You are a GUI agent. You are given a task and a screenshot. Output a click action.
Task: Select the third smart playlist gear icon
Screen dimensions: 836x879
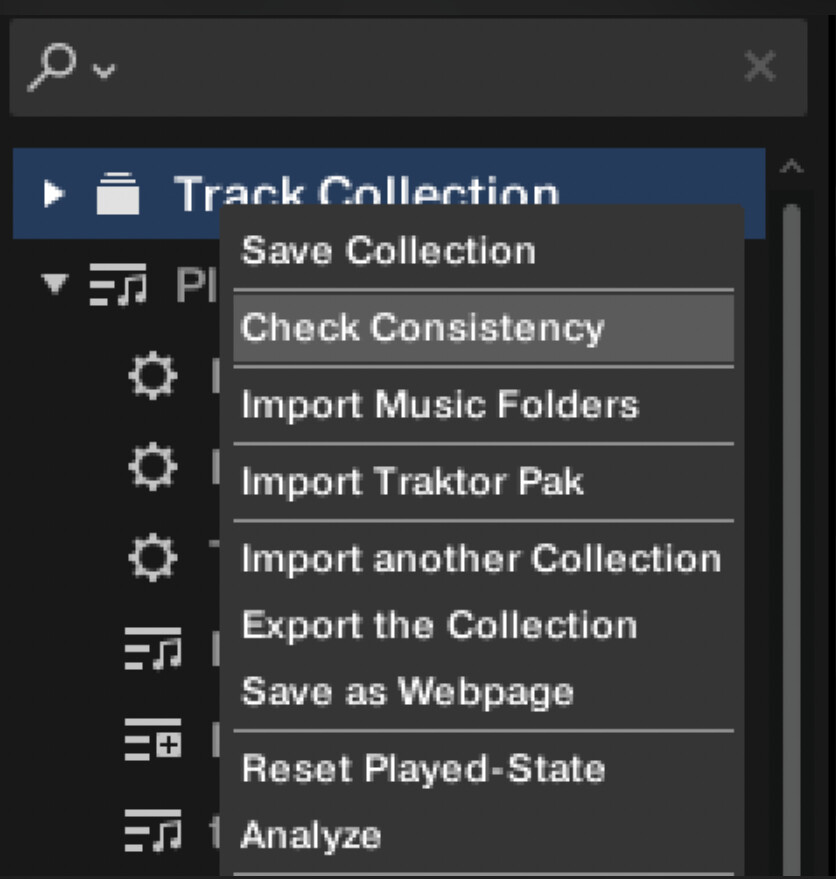[152, 557]
